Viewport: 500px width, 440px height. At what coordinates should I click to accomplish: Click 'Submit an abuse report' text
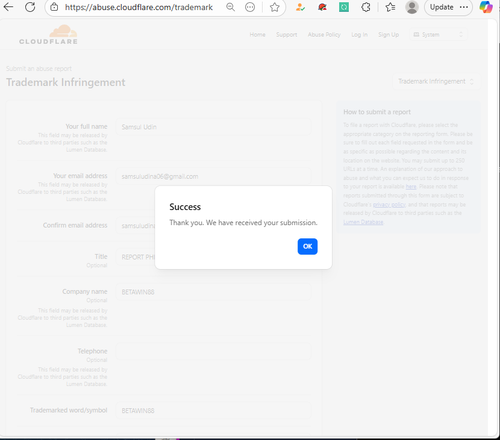click(39, 69)
